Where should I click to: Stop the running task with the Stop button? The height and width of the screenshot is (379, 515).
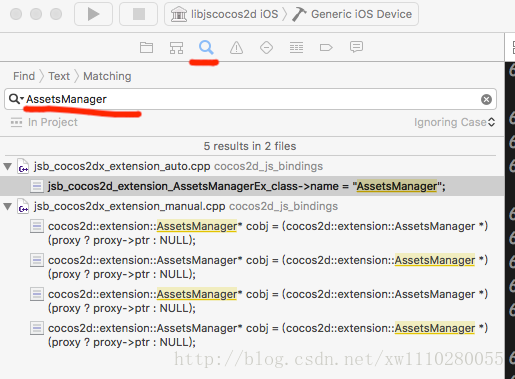pos(139,14)
